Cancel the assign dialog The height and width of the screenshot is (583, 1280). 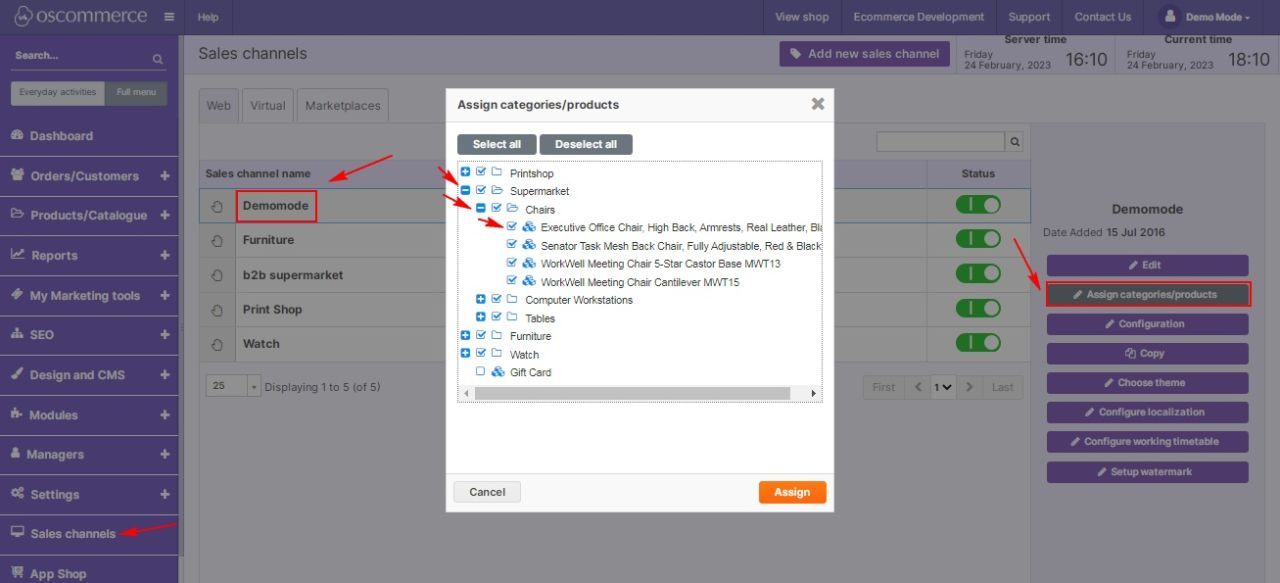pos(487,492)
